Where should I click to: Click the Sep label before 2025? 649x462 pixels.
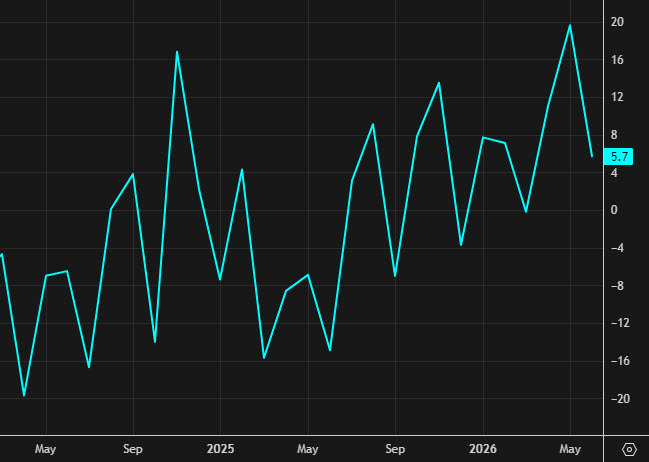(x=133, y=449)
